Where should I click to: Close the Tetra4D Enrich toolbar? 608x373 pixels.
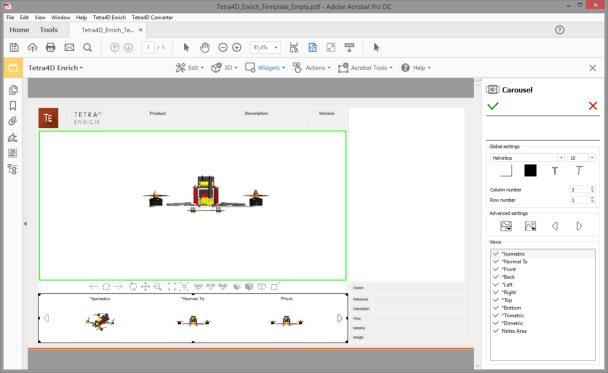click(593, 68)
